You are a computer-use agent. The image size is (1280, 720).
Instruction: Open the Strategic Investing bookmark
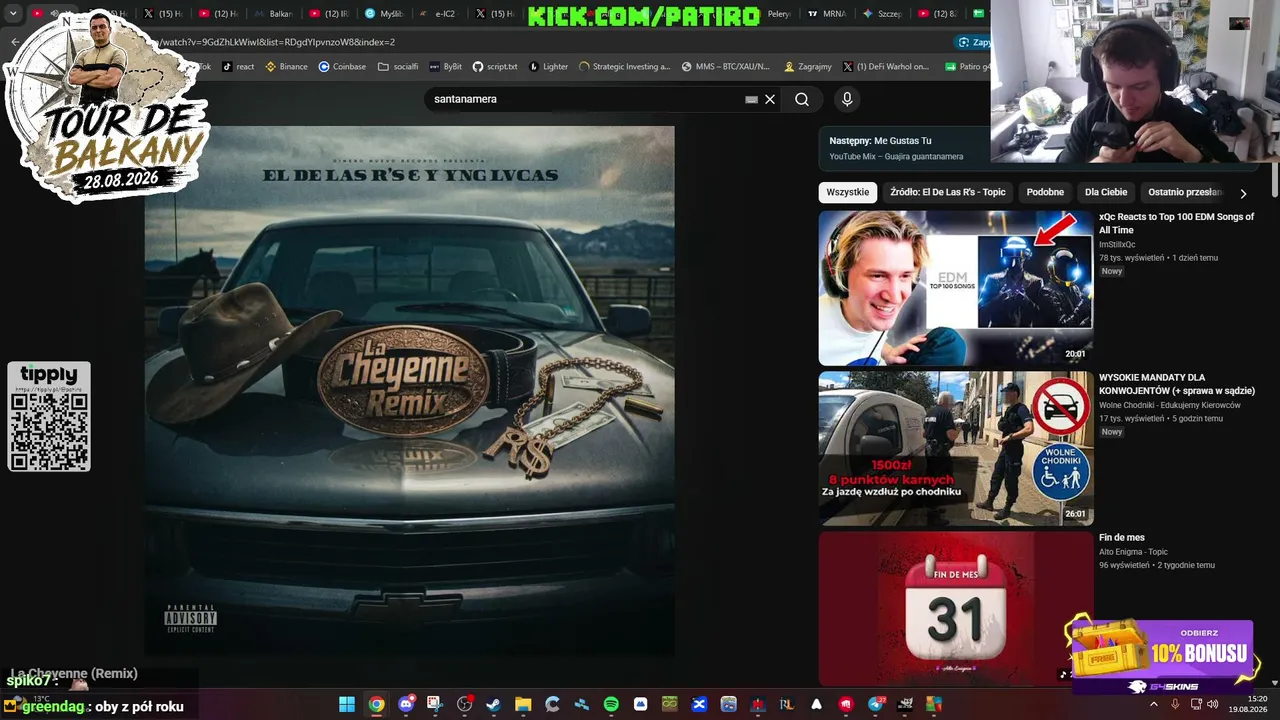(x=625, y=67)
